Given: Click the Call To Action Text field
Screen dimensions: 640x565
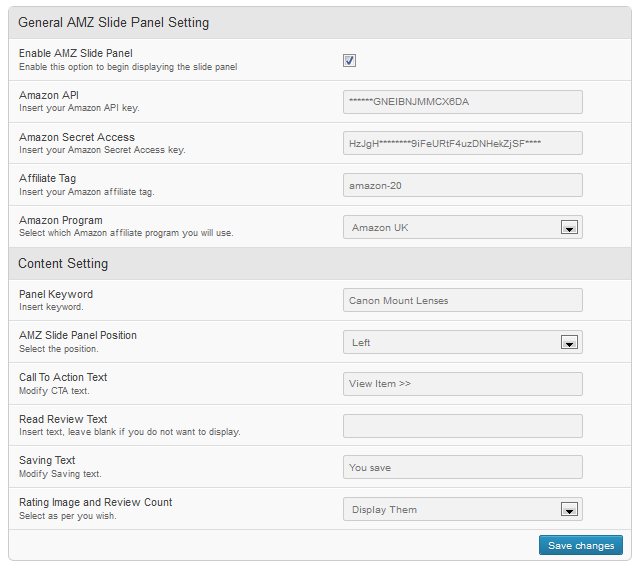Looking at the screenshot, I should tap(462, 383).
